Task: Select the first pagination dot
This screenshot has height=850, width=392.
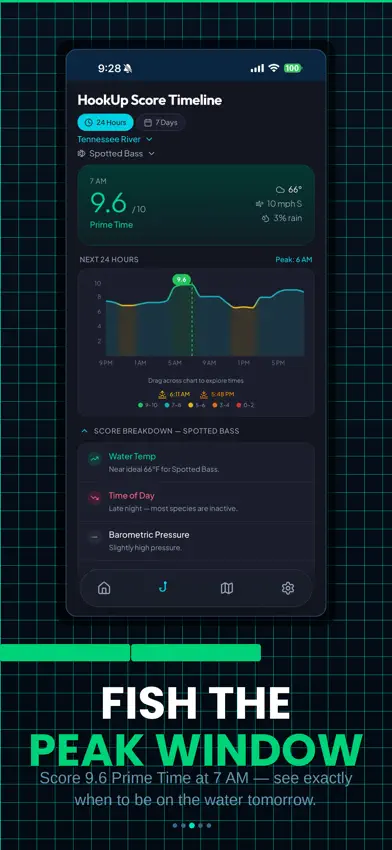Action: point(175,826)
